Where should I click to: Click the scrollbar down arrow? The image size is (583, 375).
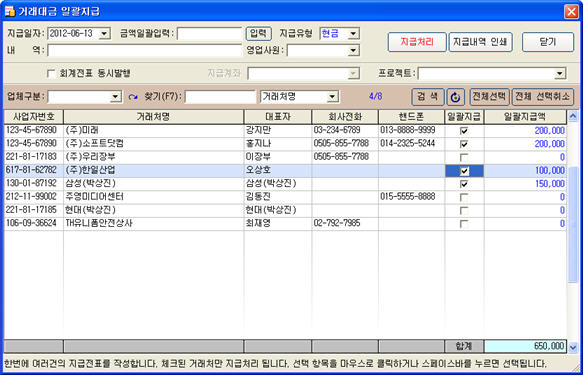click(x=573, y=347)
